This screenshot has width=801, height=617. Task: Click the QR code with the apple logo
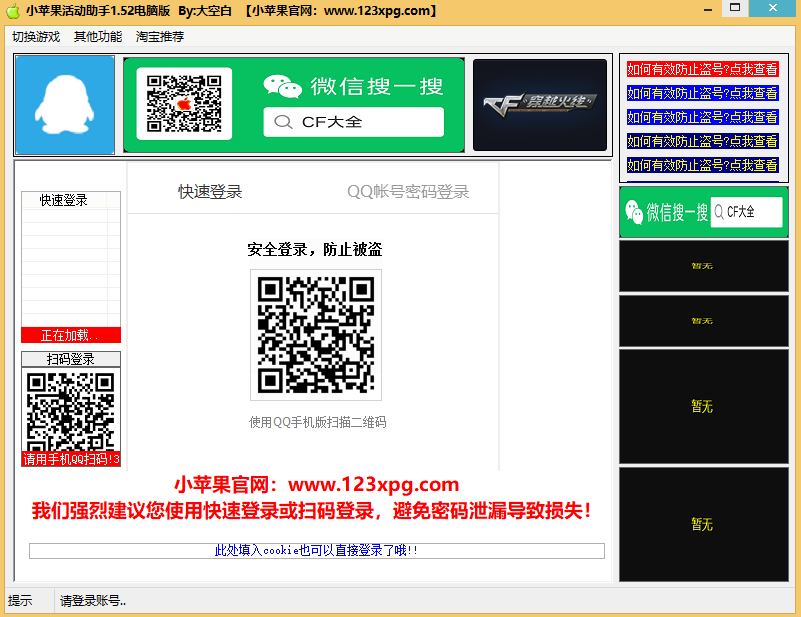coord(184,104)
